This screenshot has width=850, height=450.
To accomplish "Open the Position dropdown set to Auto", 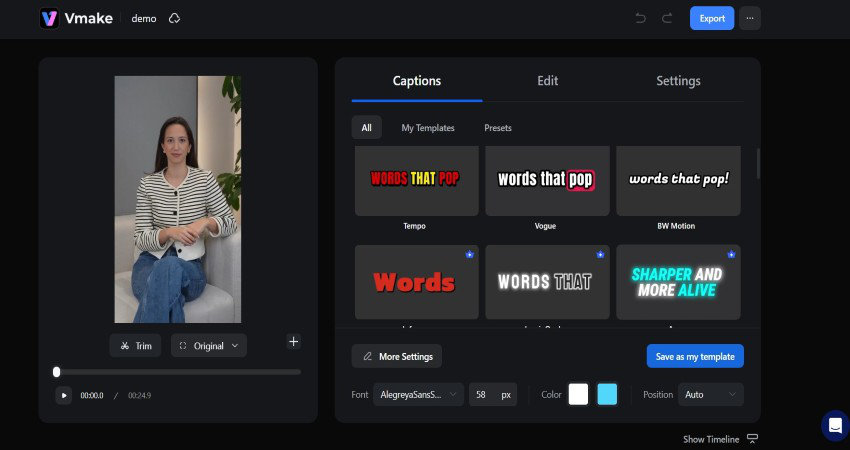I will 711,395.
